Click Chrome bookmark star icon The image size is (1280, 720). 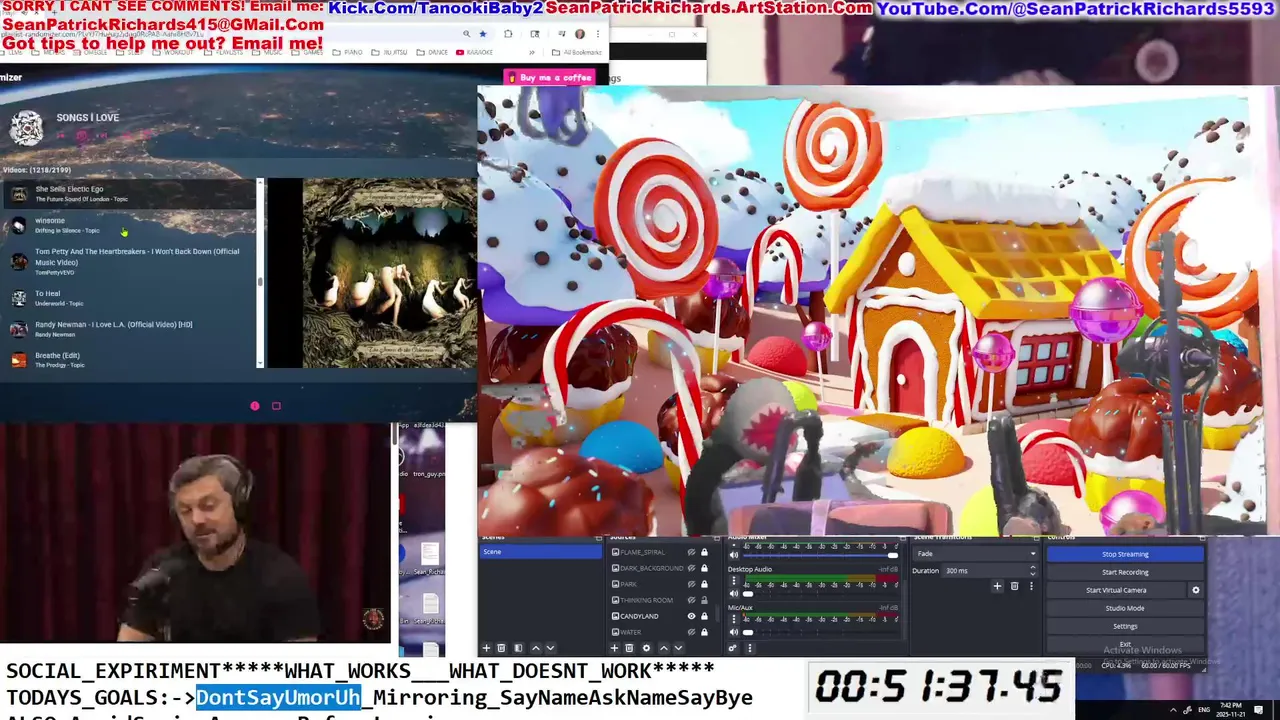click(x=483, y=33)
